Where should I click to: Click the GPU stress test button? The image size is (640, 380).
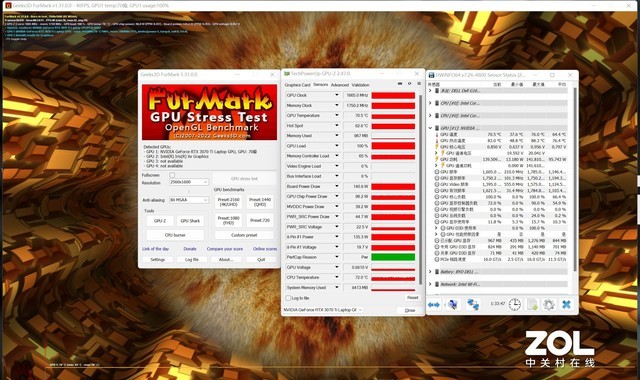point(244,179)
